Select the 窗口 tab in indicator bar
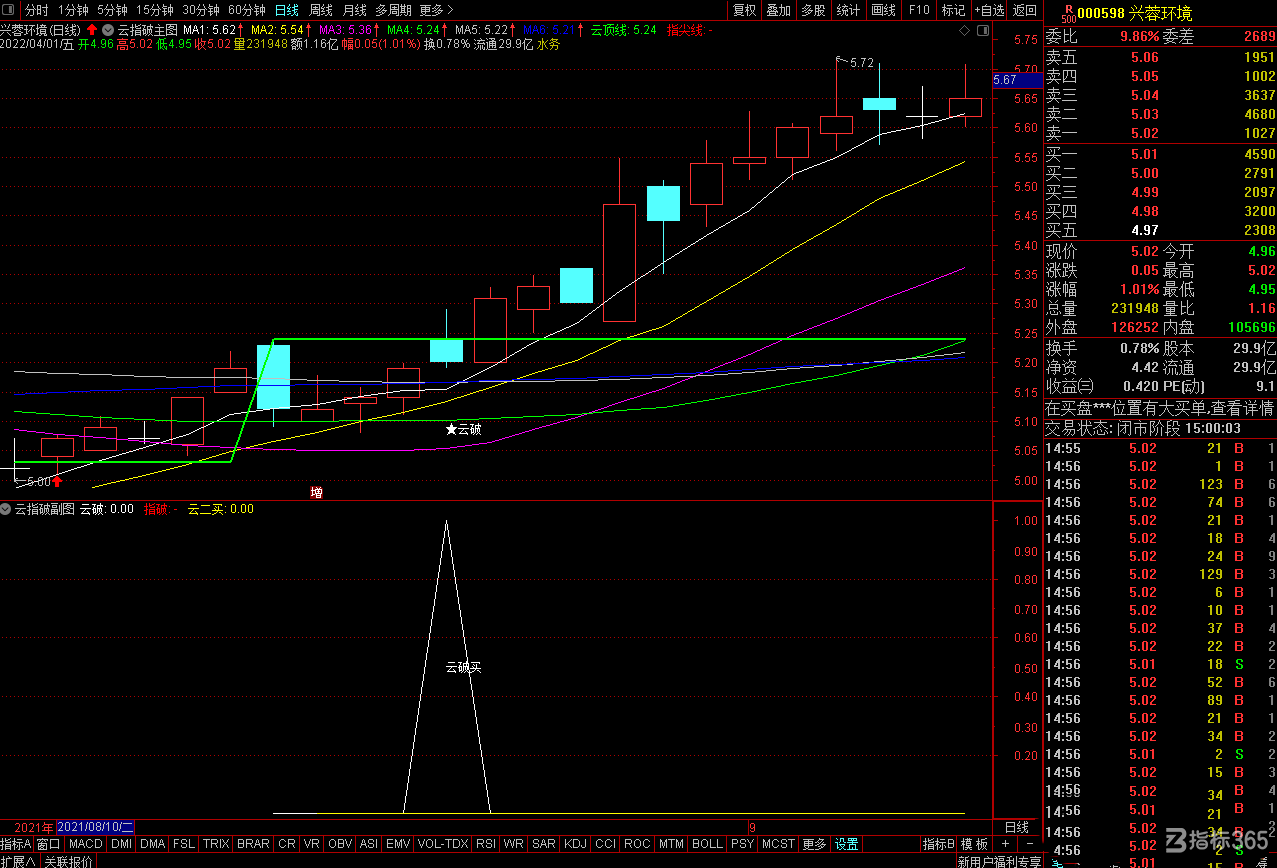Screen dimensions: 1277x868 (x=49, y=844)
